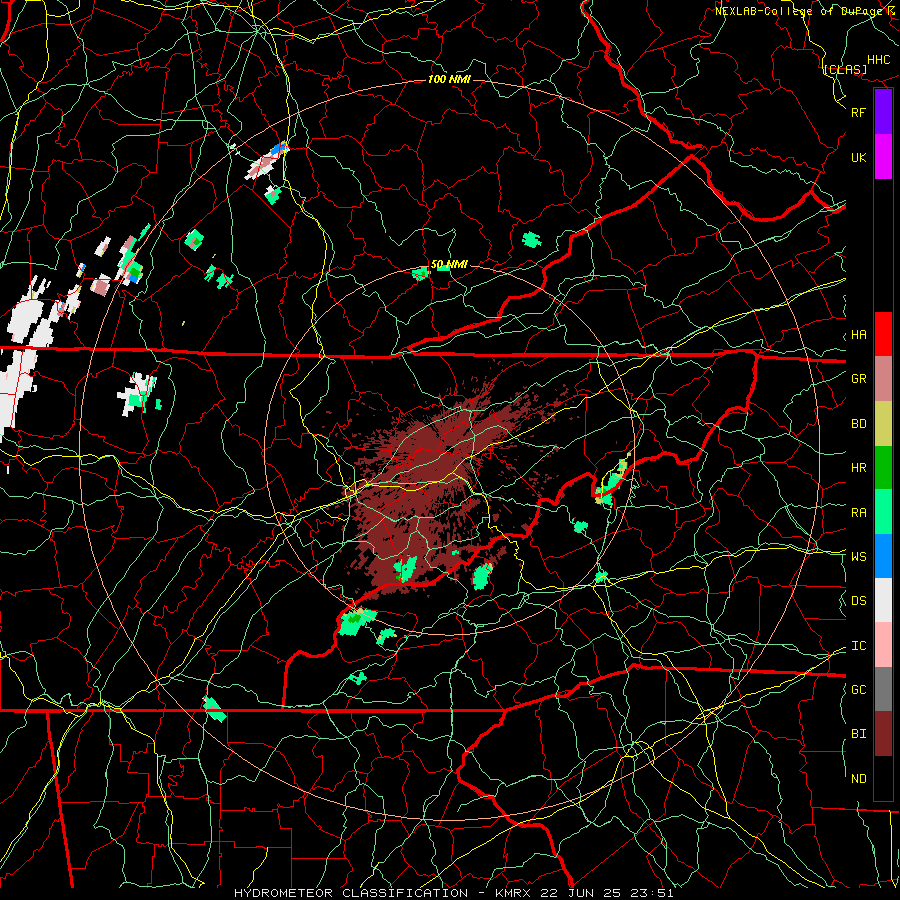Click the IC legend label
This screenshot has height=900, width=900.
coord(858,645)
